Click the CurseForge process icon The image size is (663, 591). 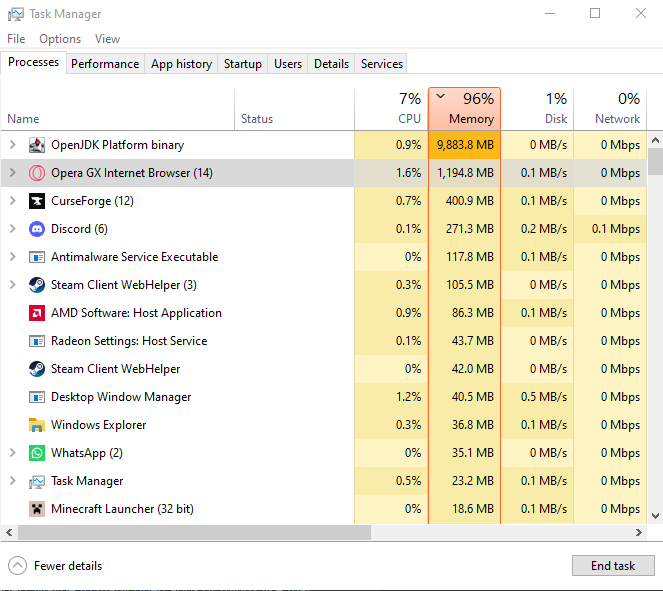coord(37,201)
